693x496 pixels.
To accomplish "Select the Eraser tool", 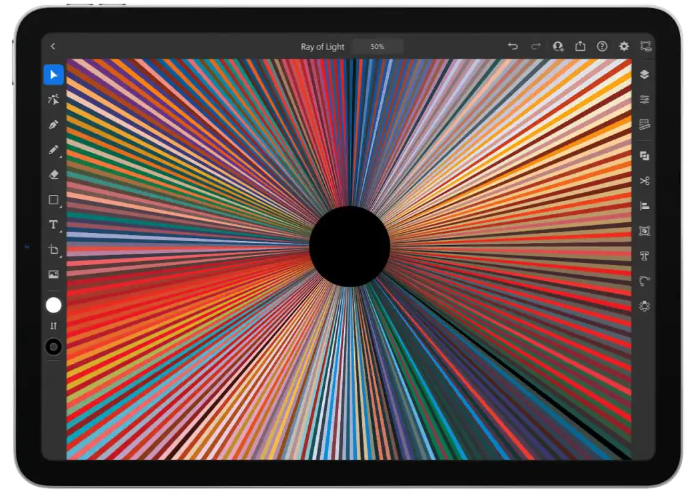I will click(53, 175).
